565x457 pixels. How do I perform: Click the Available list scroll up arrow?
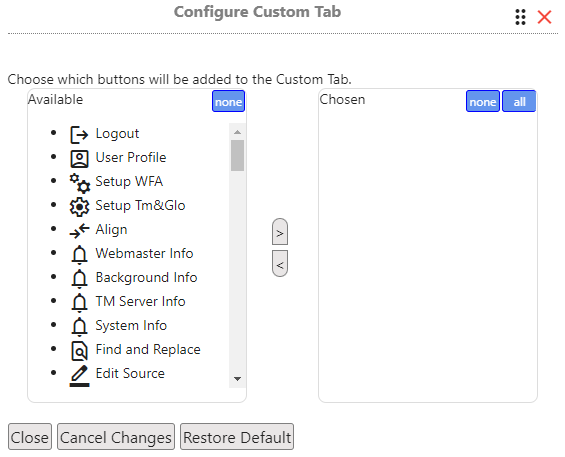[x=237, y=132]
